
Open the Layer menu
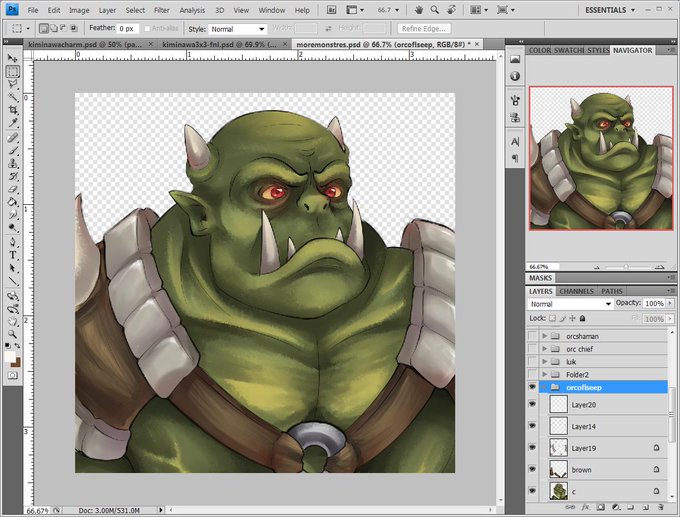tap(107, 10)
